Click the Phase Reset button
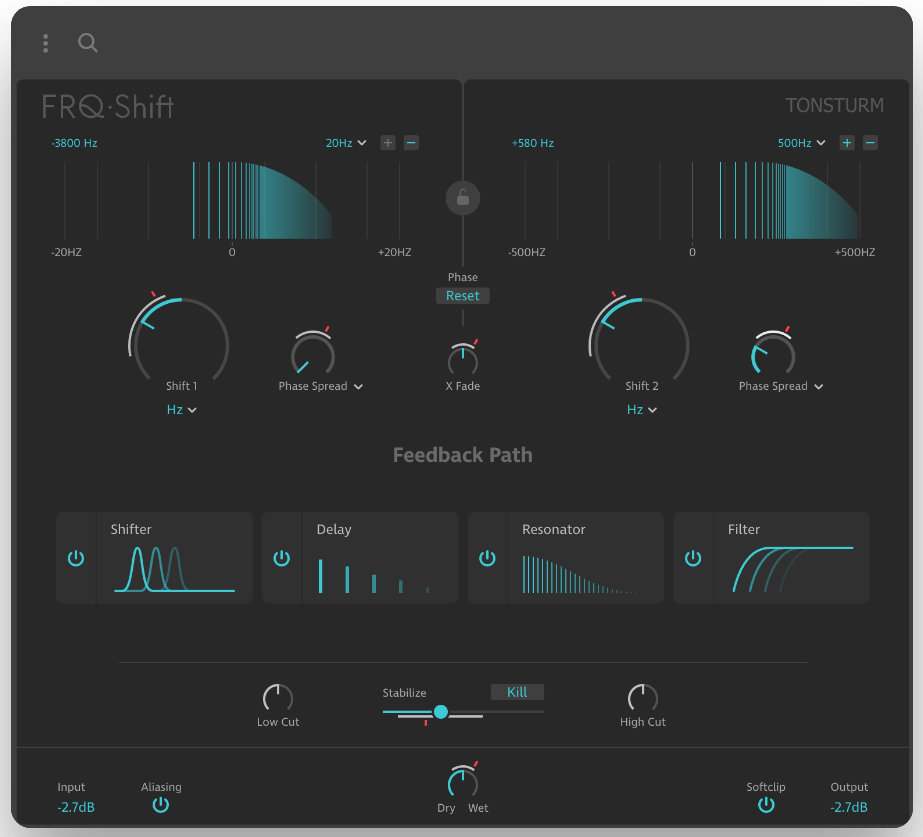This screenshot has width=923, height=837. click(463, 296)
